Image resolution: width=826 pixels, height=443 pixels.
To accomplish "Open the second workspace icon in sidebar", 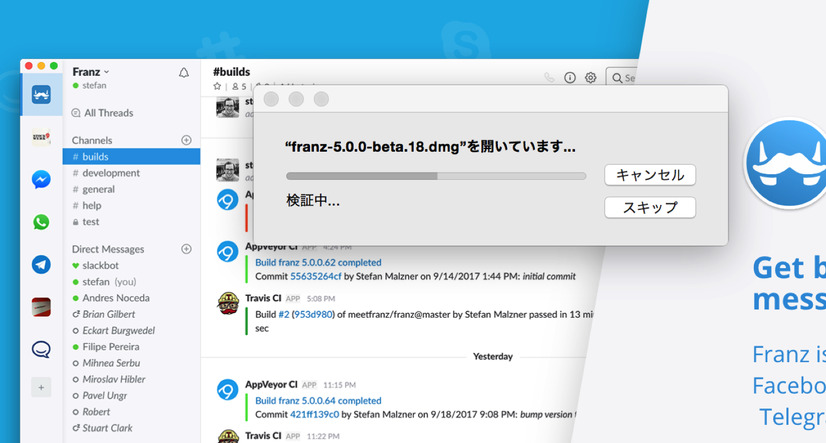I will (41, 137).
